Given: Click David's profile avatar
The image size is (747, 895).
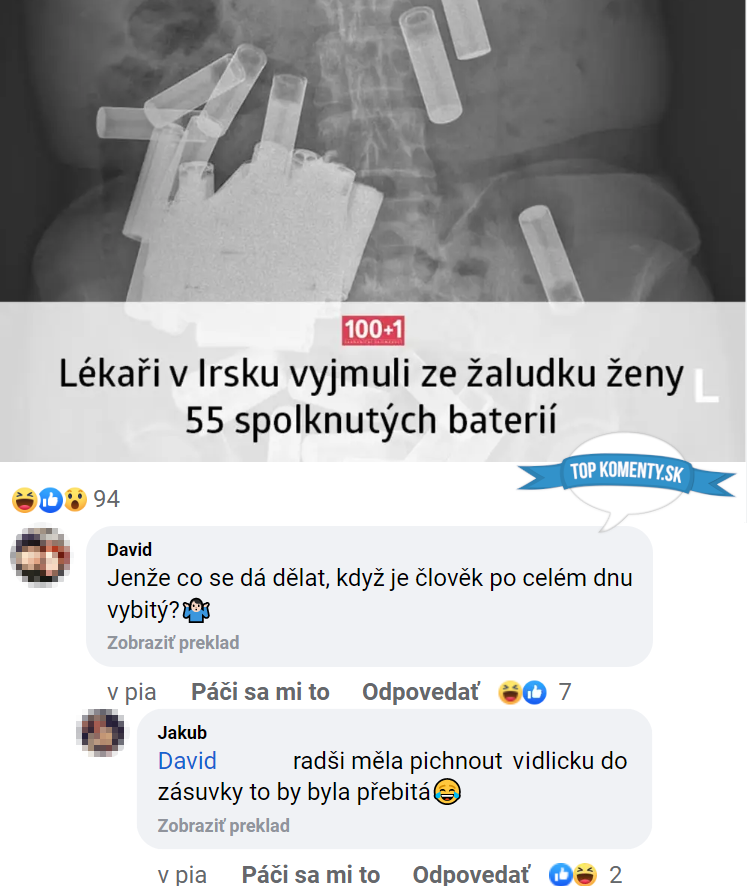Looking at the screenshot, I should tap(41, 557).
